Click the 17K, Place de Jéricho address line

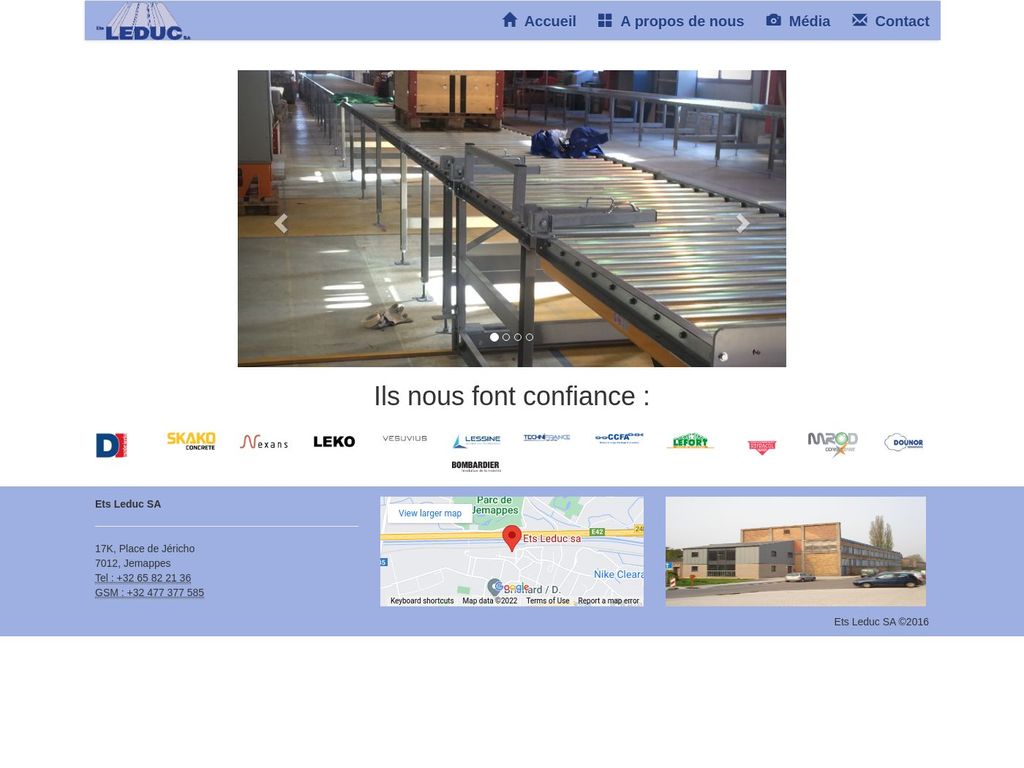(x=145, y=549)
